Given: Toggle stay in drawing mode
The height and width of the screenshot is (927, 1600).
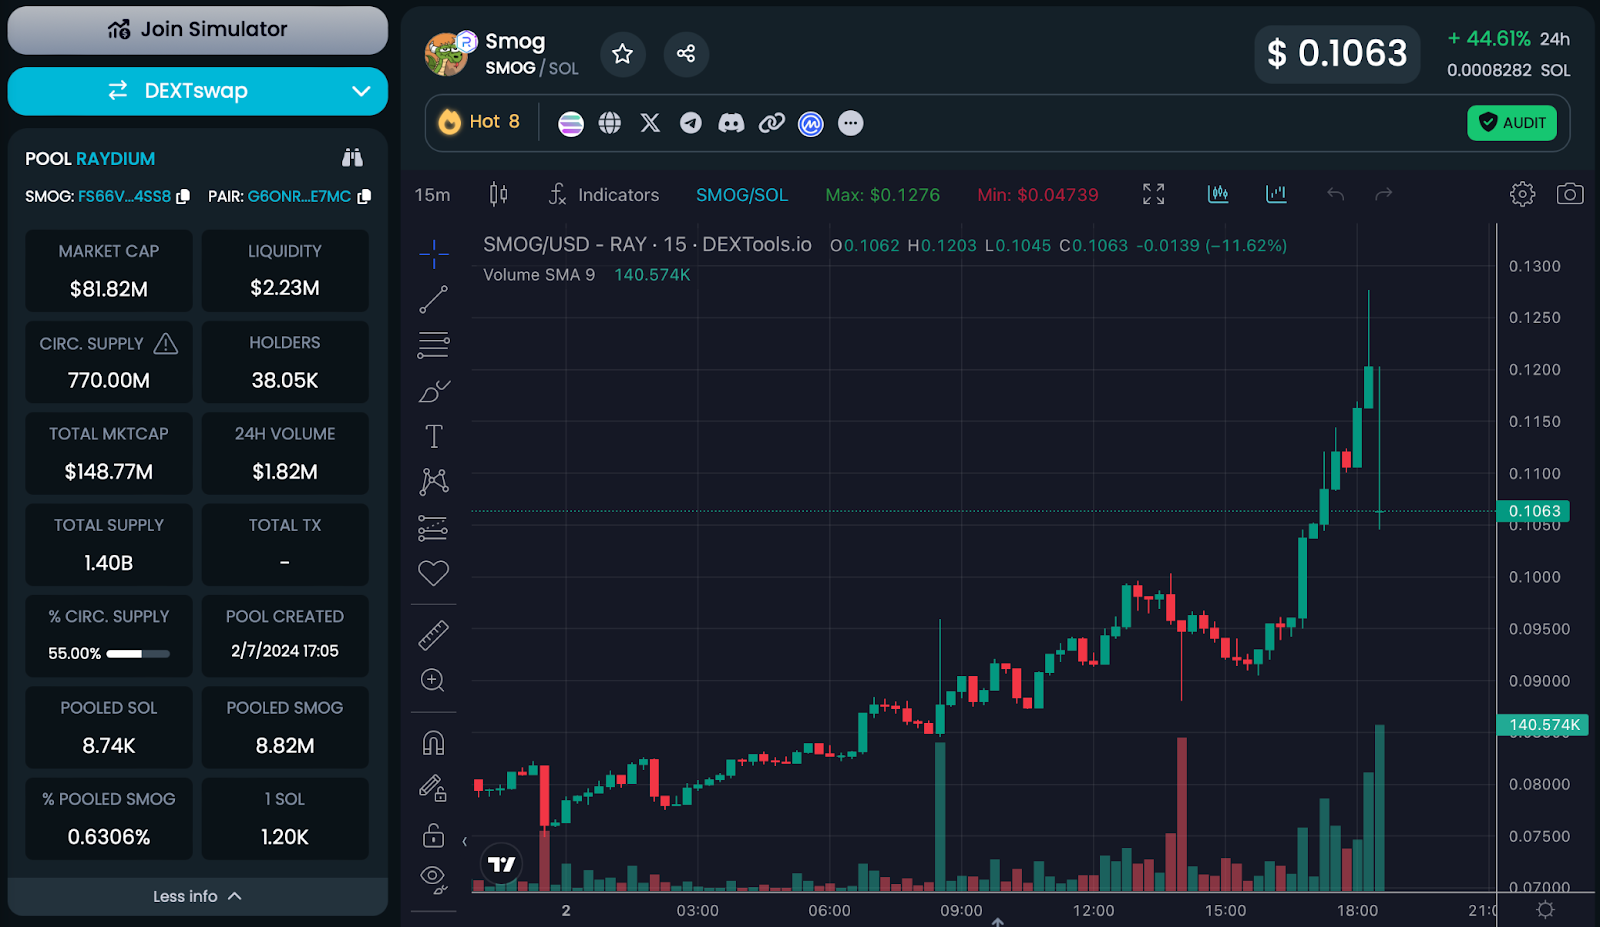Looking at the screenshot, I should point(433,789).
